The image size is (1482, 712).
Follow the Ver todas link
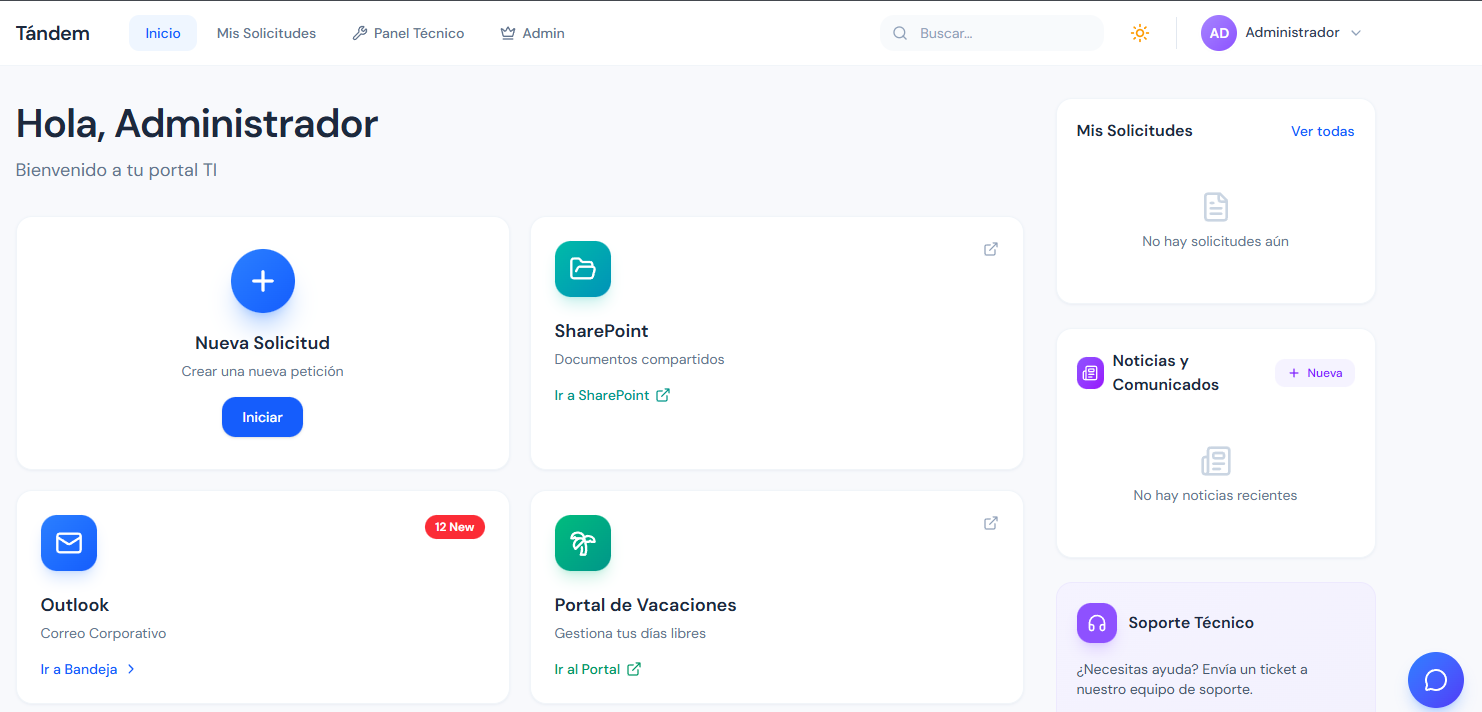(x=1322, y=131)
